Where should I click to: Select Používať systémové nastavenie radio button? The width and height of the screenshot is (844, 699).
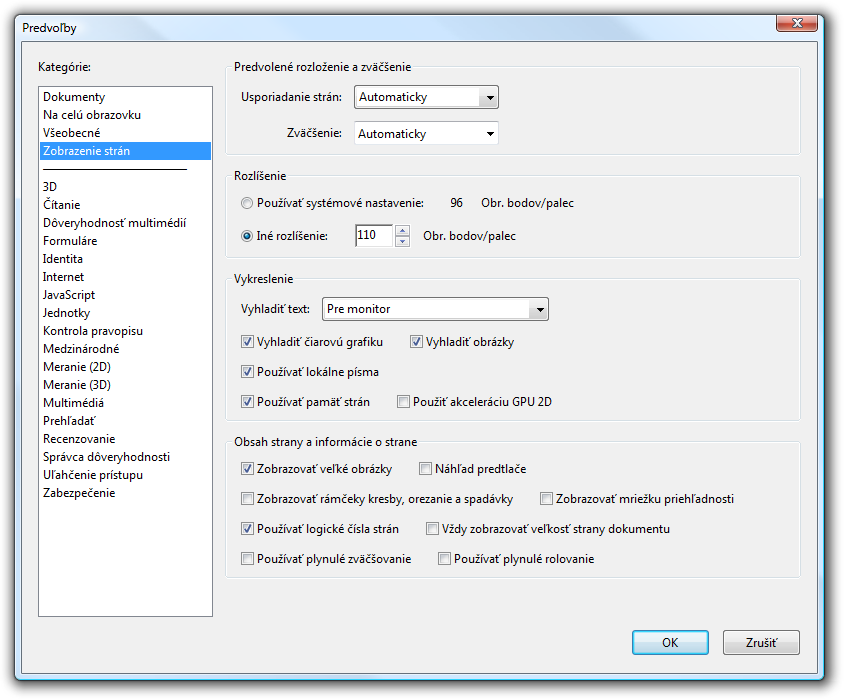pos(247,203)
